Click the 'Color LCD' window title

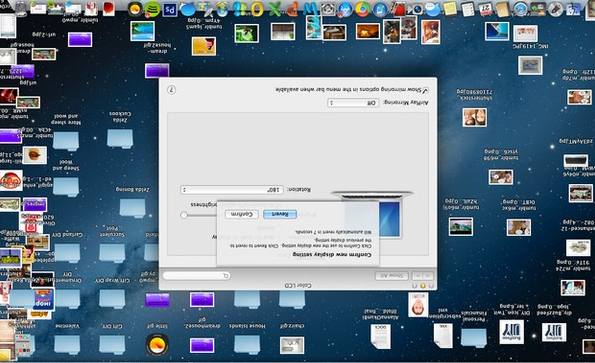pyautogui.click(x=298, y=286)
